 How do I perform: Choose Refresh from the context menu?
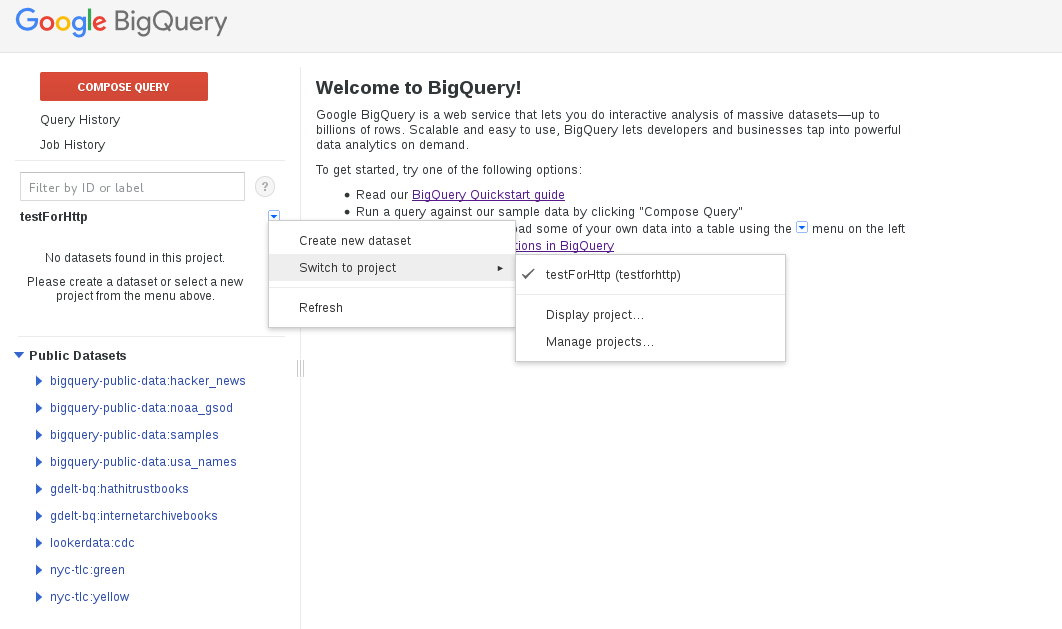(x=392, y=307)
